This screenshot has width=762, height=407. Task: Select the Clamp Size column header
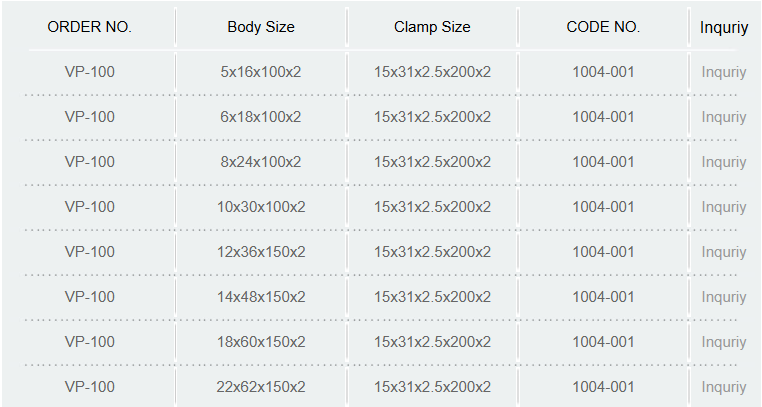click(432, 27)
